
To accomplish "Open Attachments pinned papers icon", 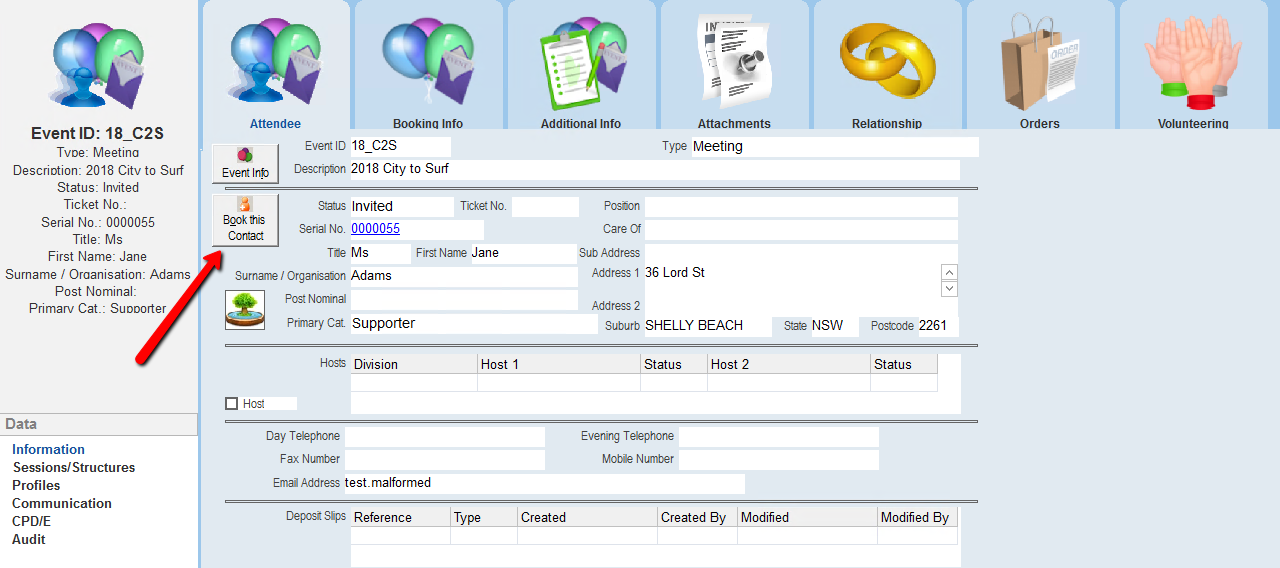I will (x=734, y=62).
